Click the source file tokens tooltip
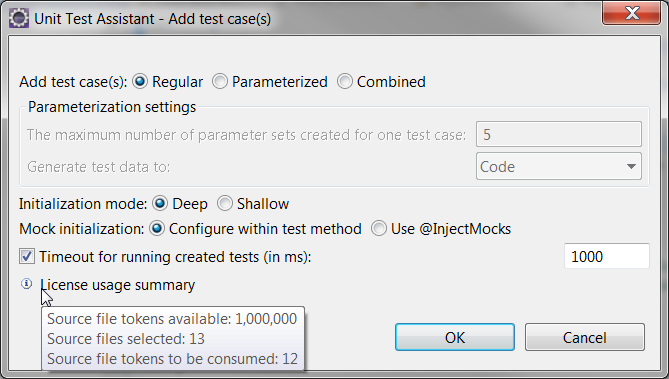669x379 pixels. 173,338
